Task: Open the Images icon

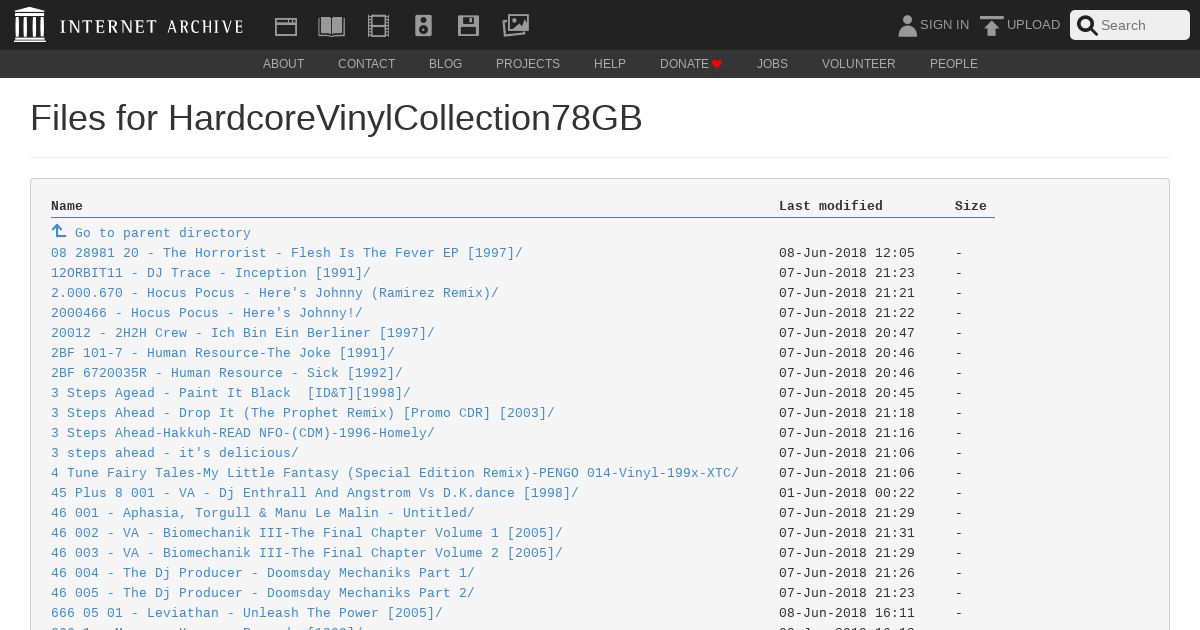Action: pos(516,25)
